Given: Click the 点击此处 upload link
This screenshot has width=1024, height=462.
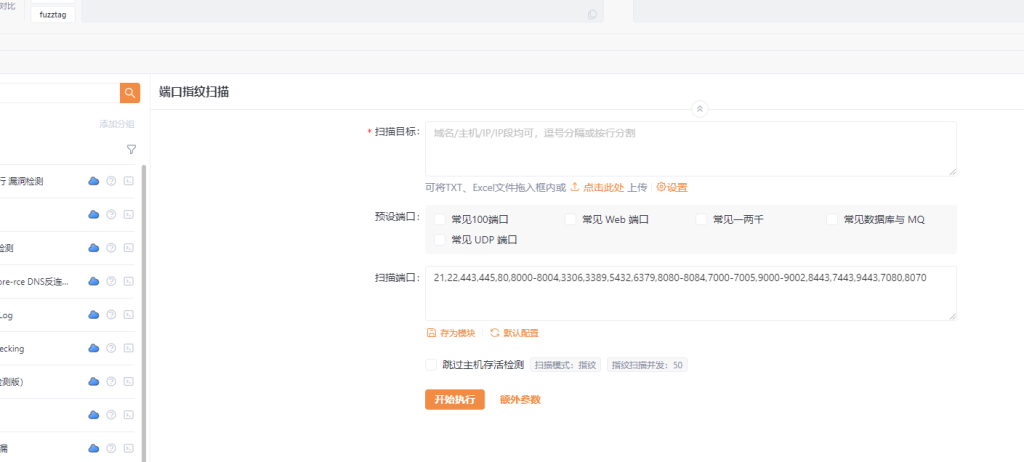Looking at the screenshot, I should pyautogui.click(x=604, y=187).
